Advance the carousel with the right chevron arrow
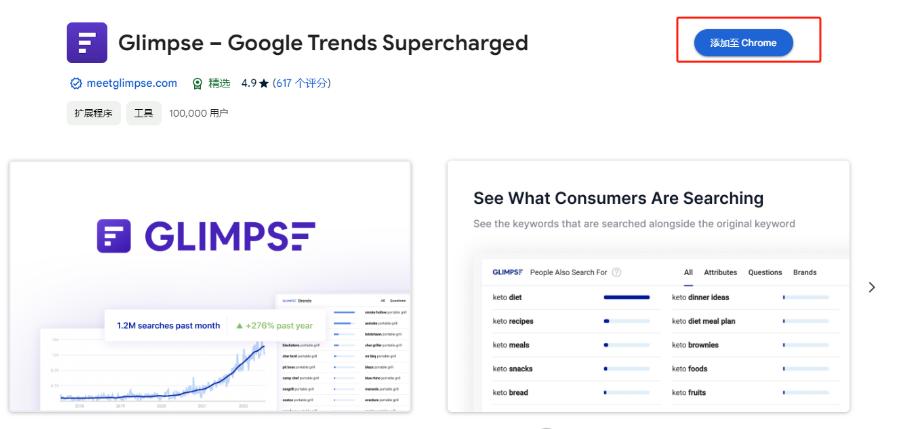This screenshot has height=429, width=915. click(x=872, y=287)
